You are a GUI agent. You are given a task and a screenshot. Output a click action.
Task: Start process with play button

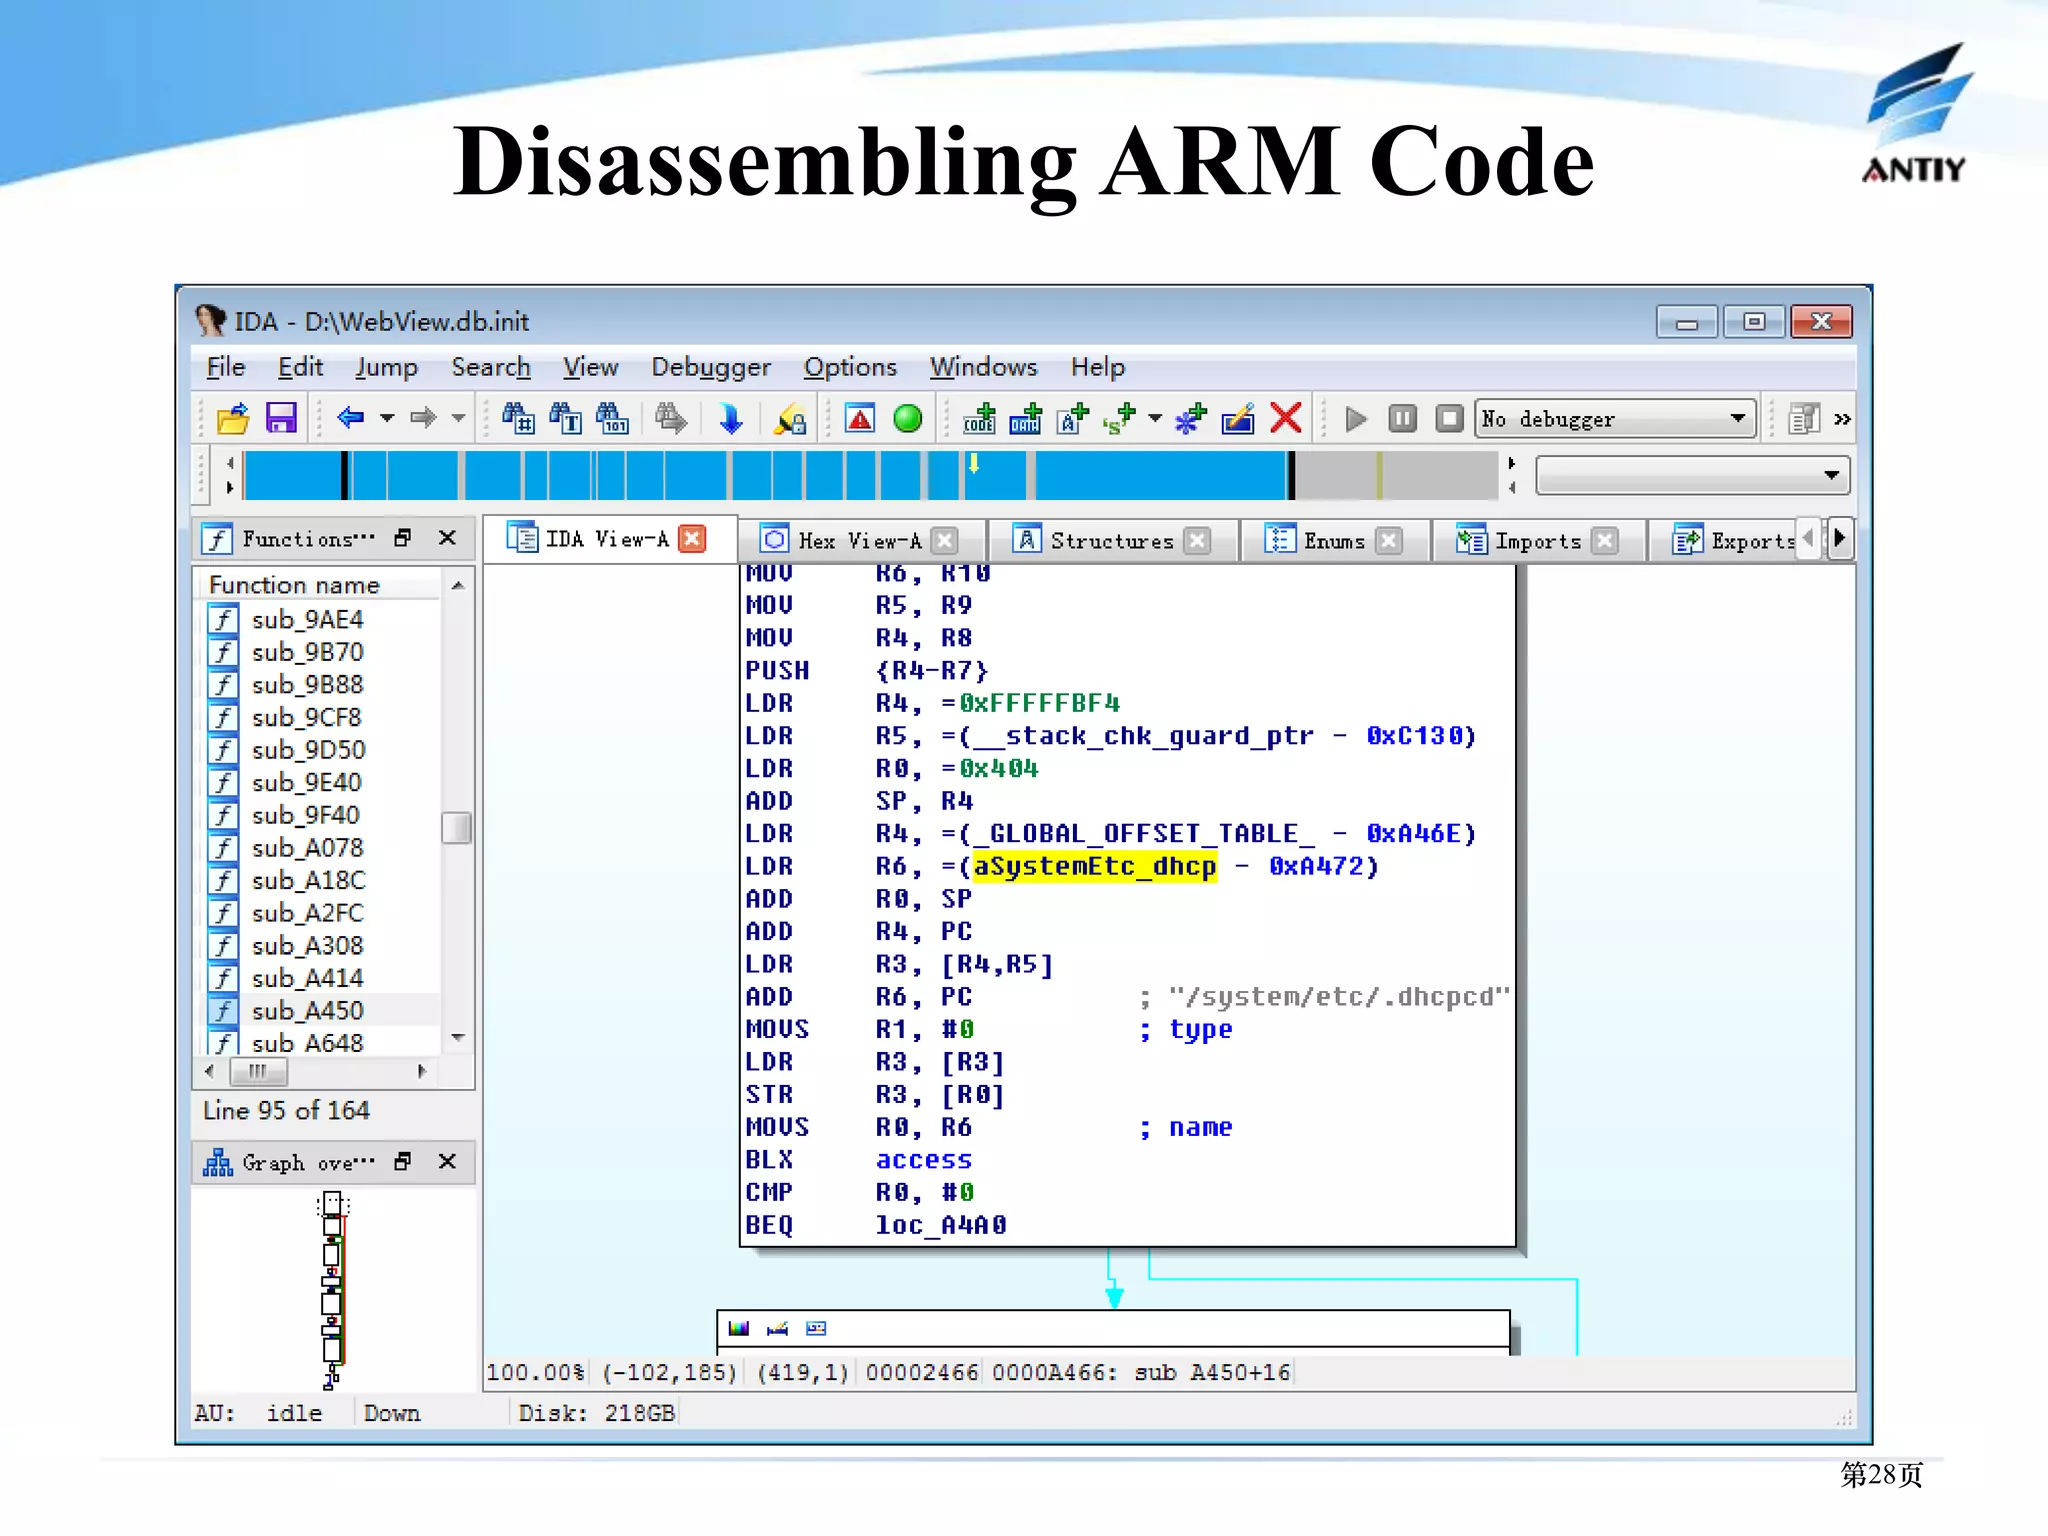(1356, 419)
